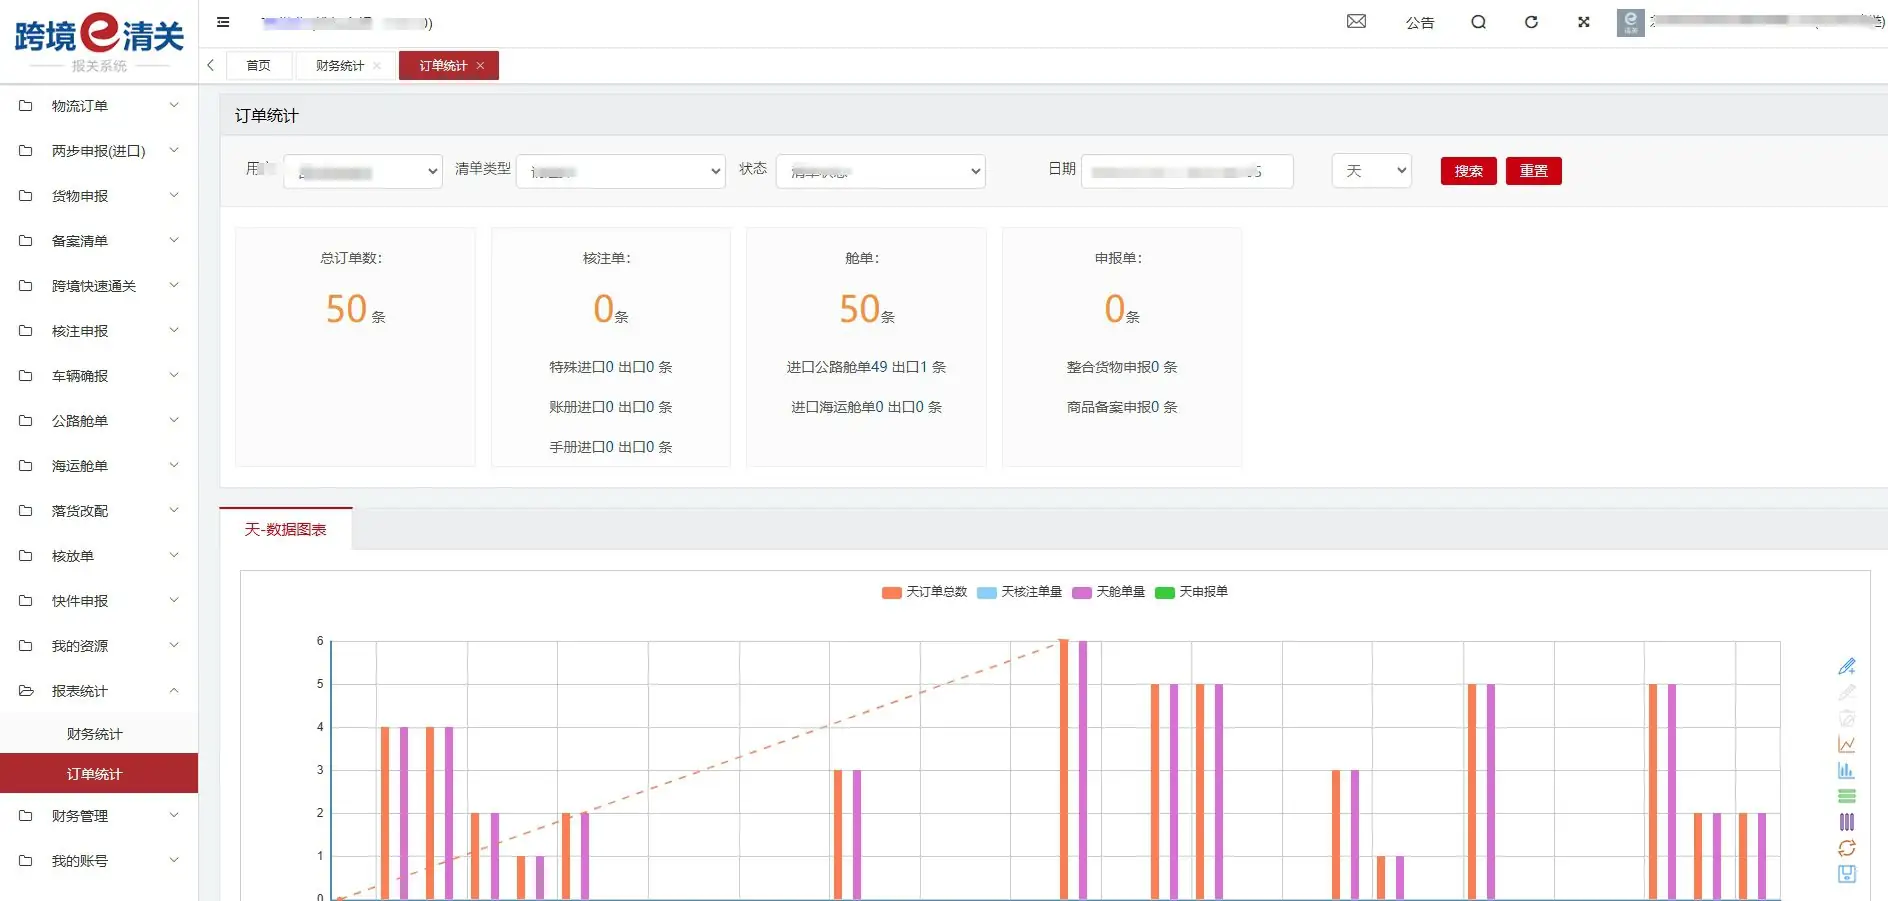Open the 状态 dropdown
This screenshot has height=901, width=1888.
[x=880, y=171]
